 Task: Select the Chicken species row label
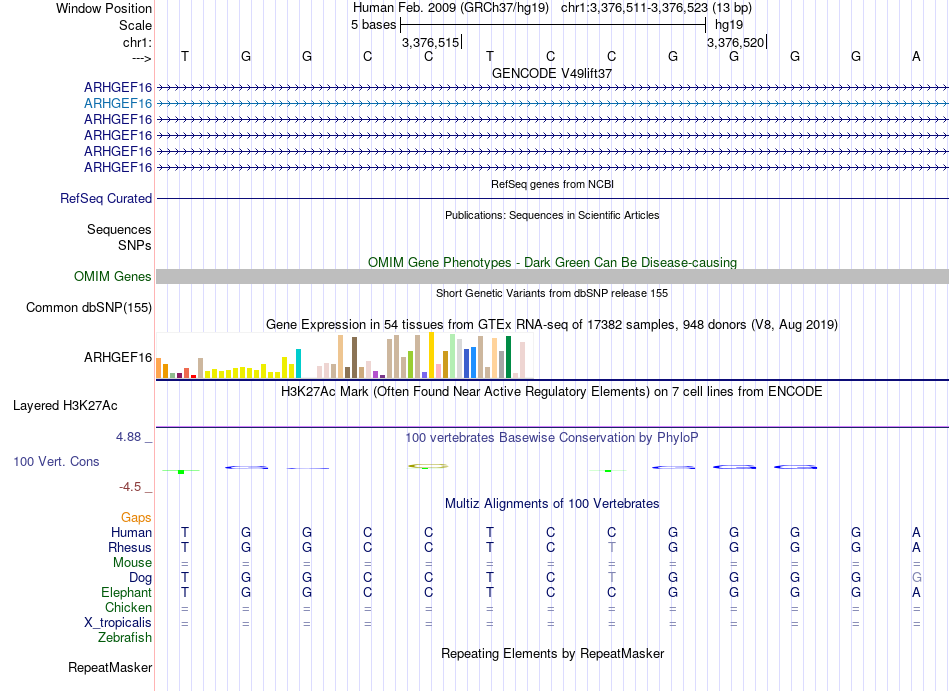(x=128, y=607)
